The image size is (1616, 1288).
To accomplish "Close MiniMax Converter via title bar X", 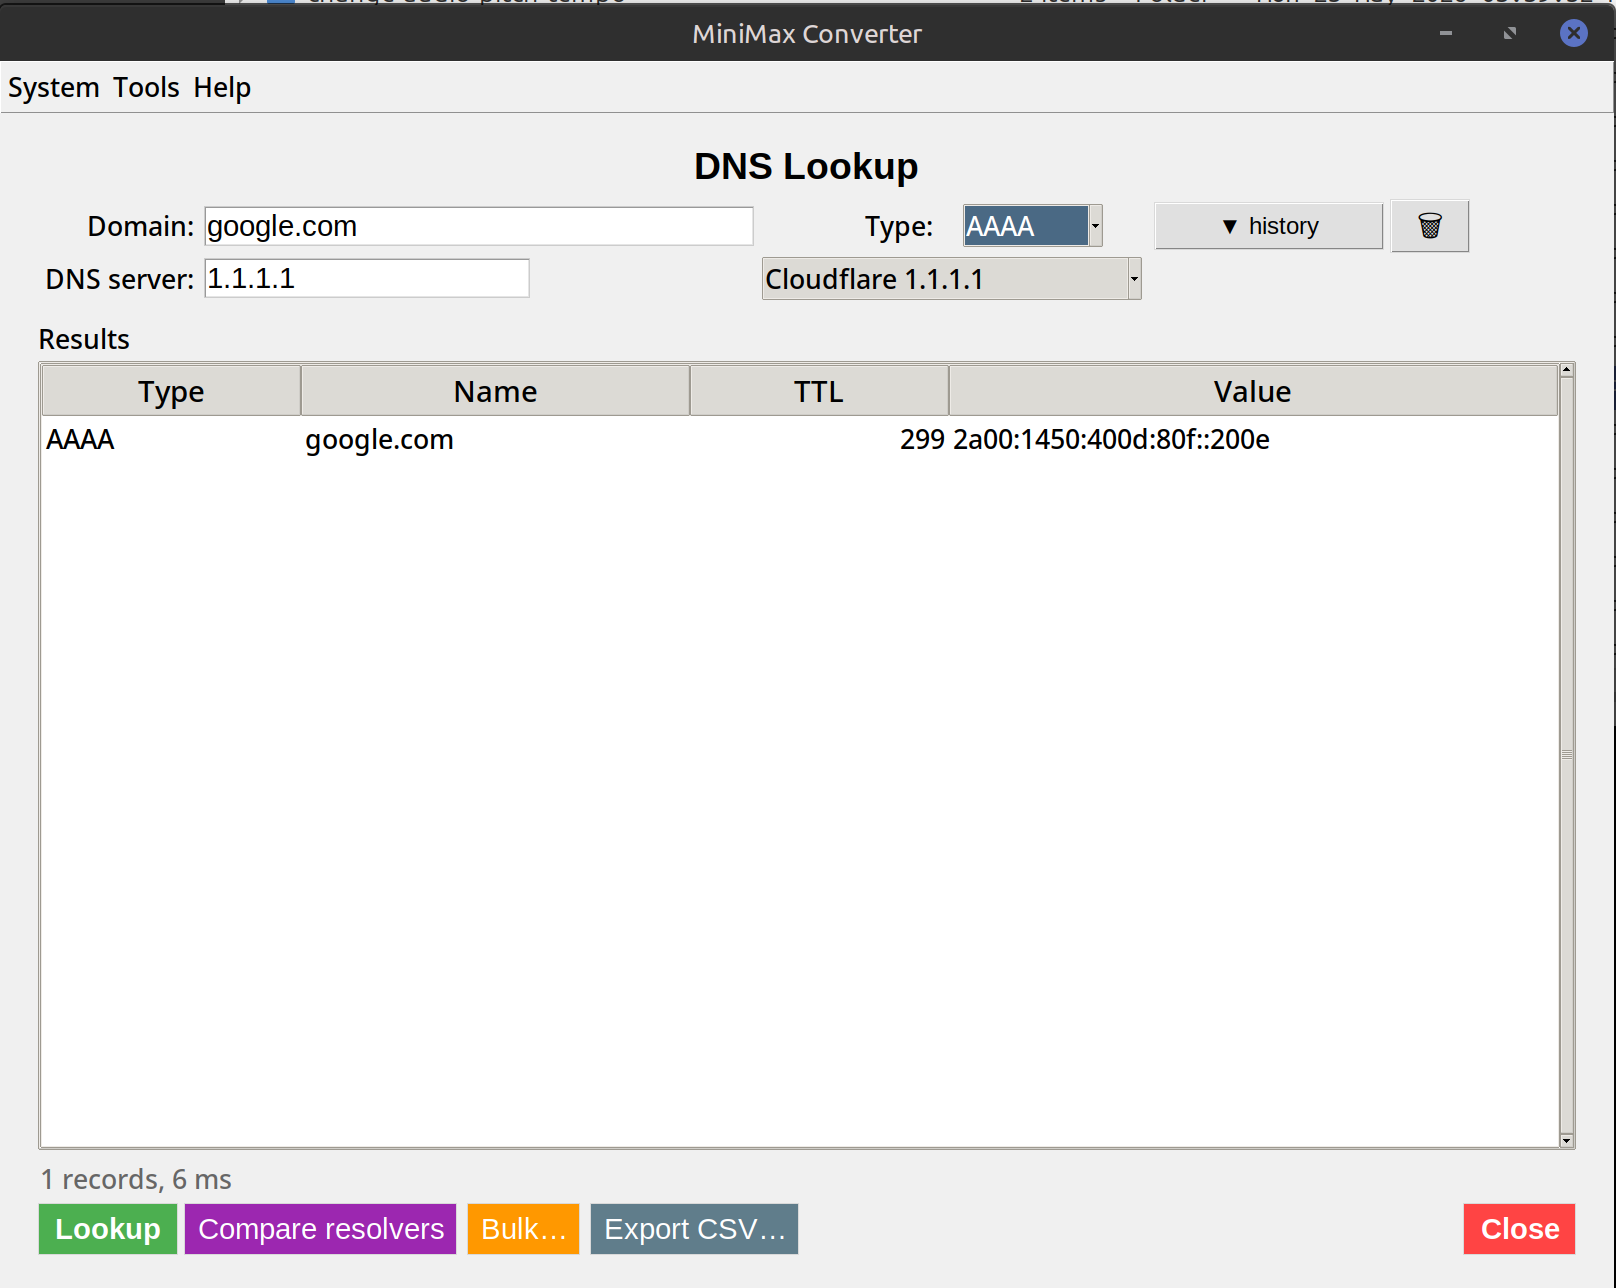I will 1574,33.
